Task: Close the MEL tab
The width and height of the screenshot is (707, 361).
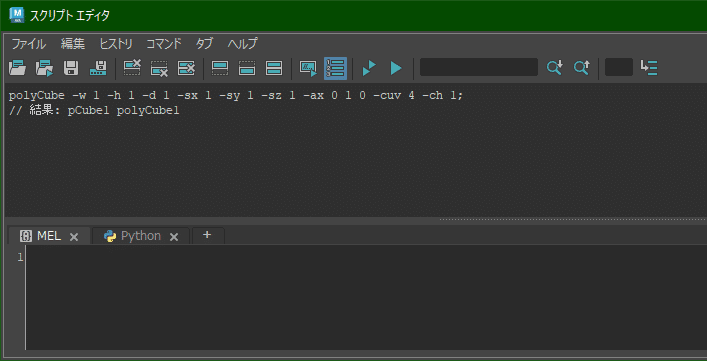Action: [x=74, y=237]
